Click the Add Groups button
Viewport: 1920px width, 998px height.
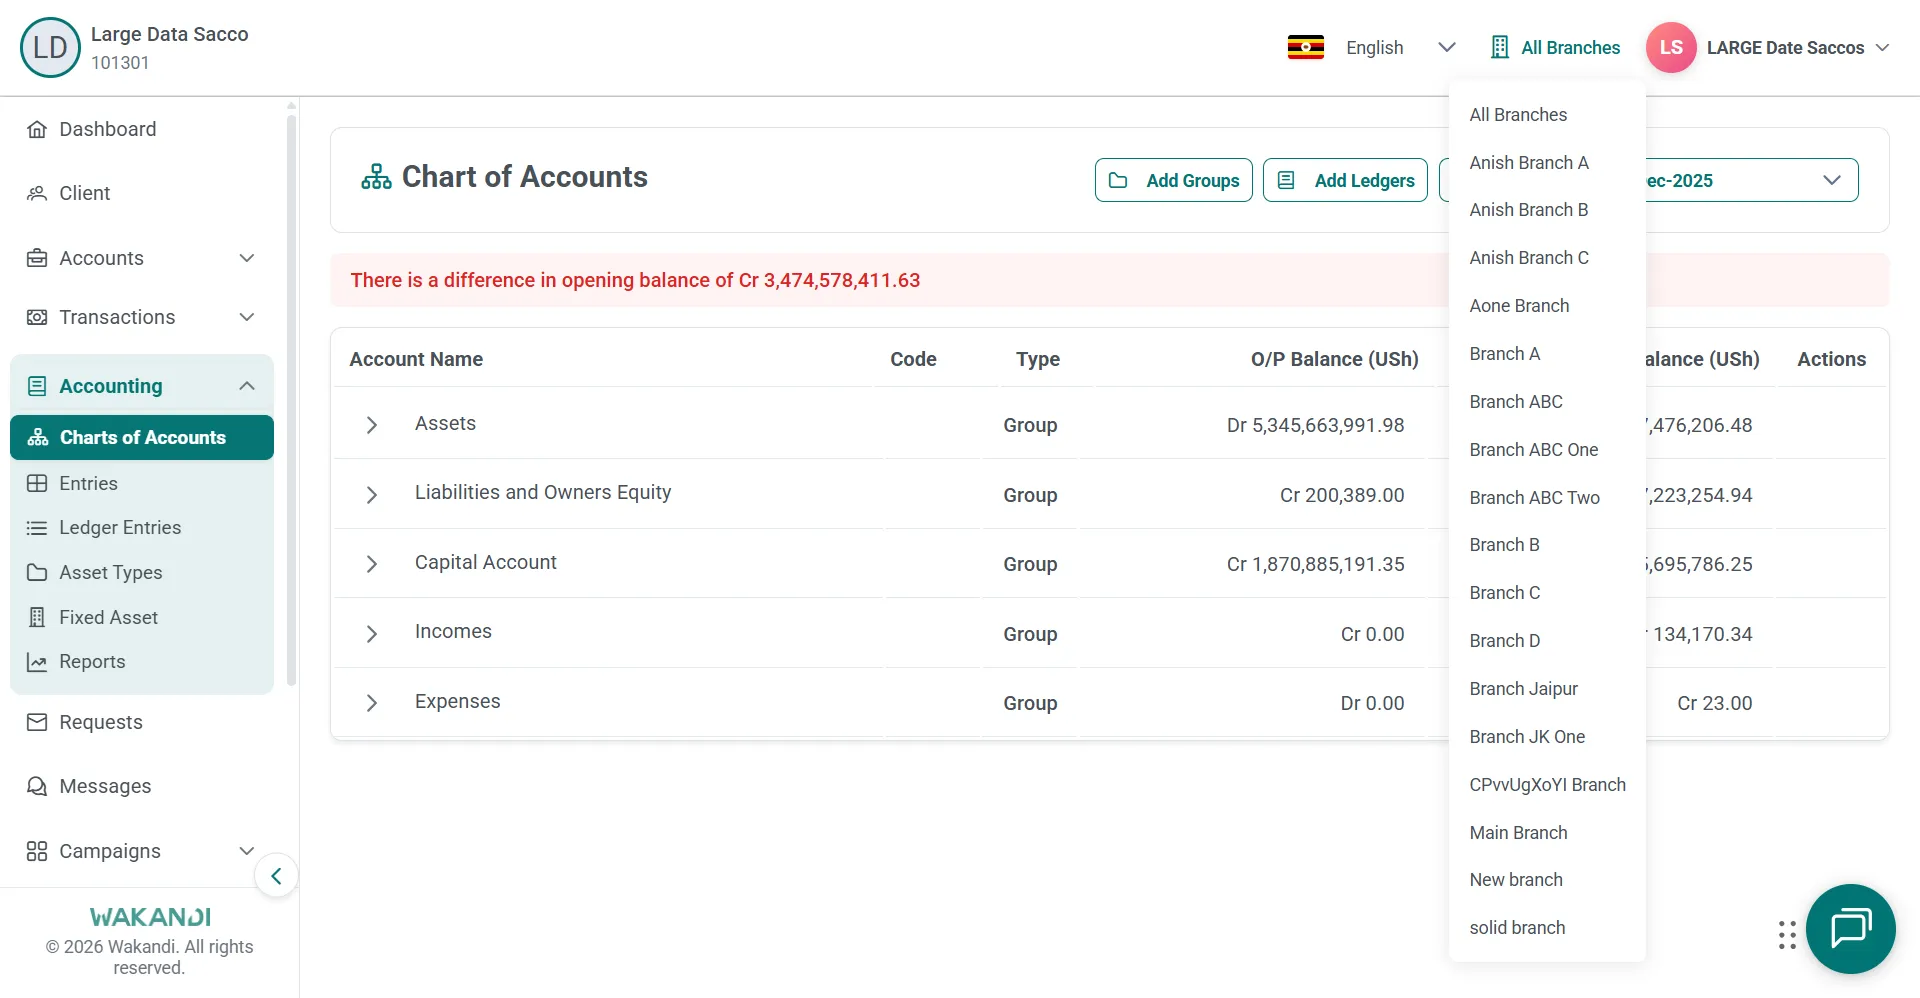[1173, 180]
